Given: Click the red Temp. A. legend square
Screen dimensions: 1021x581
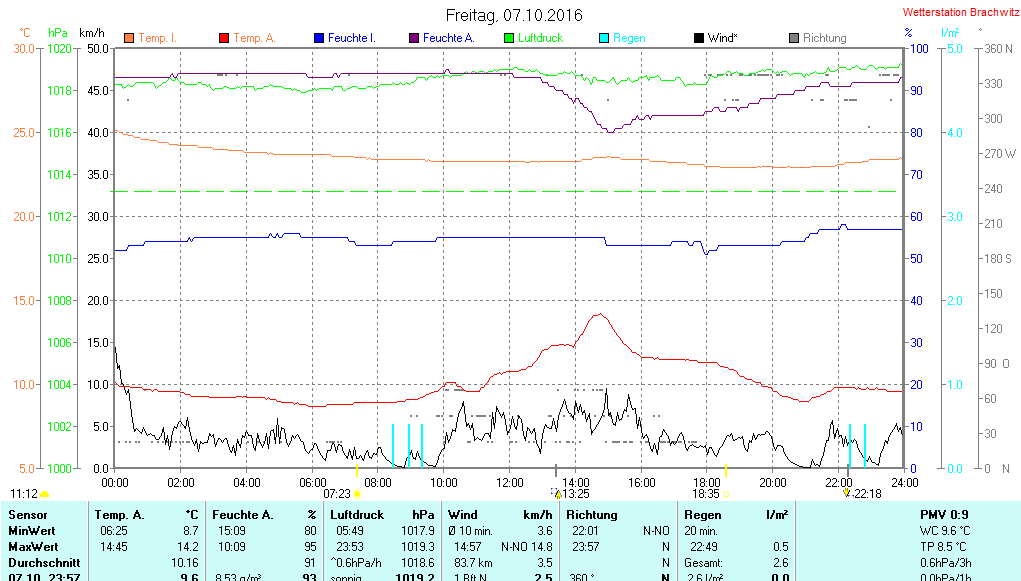Looking at the screenshot, I should point(224,39).
